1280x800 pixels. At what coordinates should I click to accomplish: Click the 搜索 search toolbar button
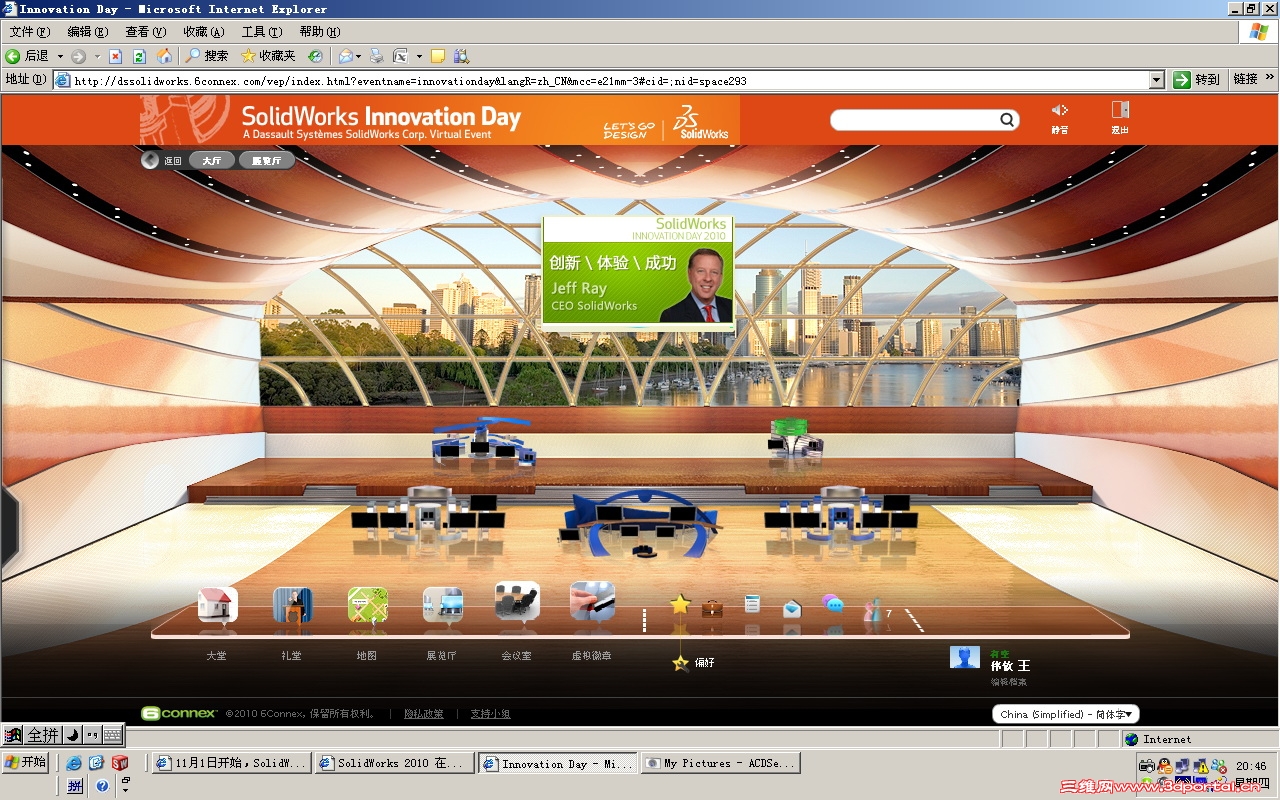(207, 56)
